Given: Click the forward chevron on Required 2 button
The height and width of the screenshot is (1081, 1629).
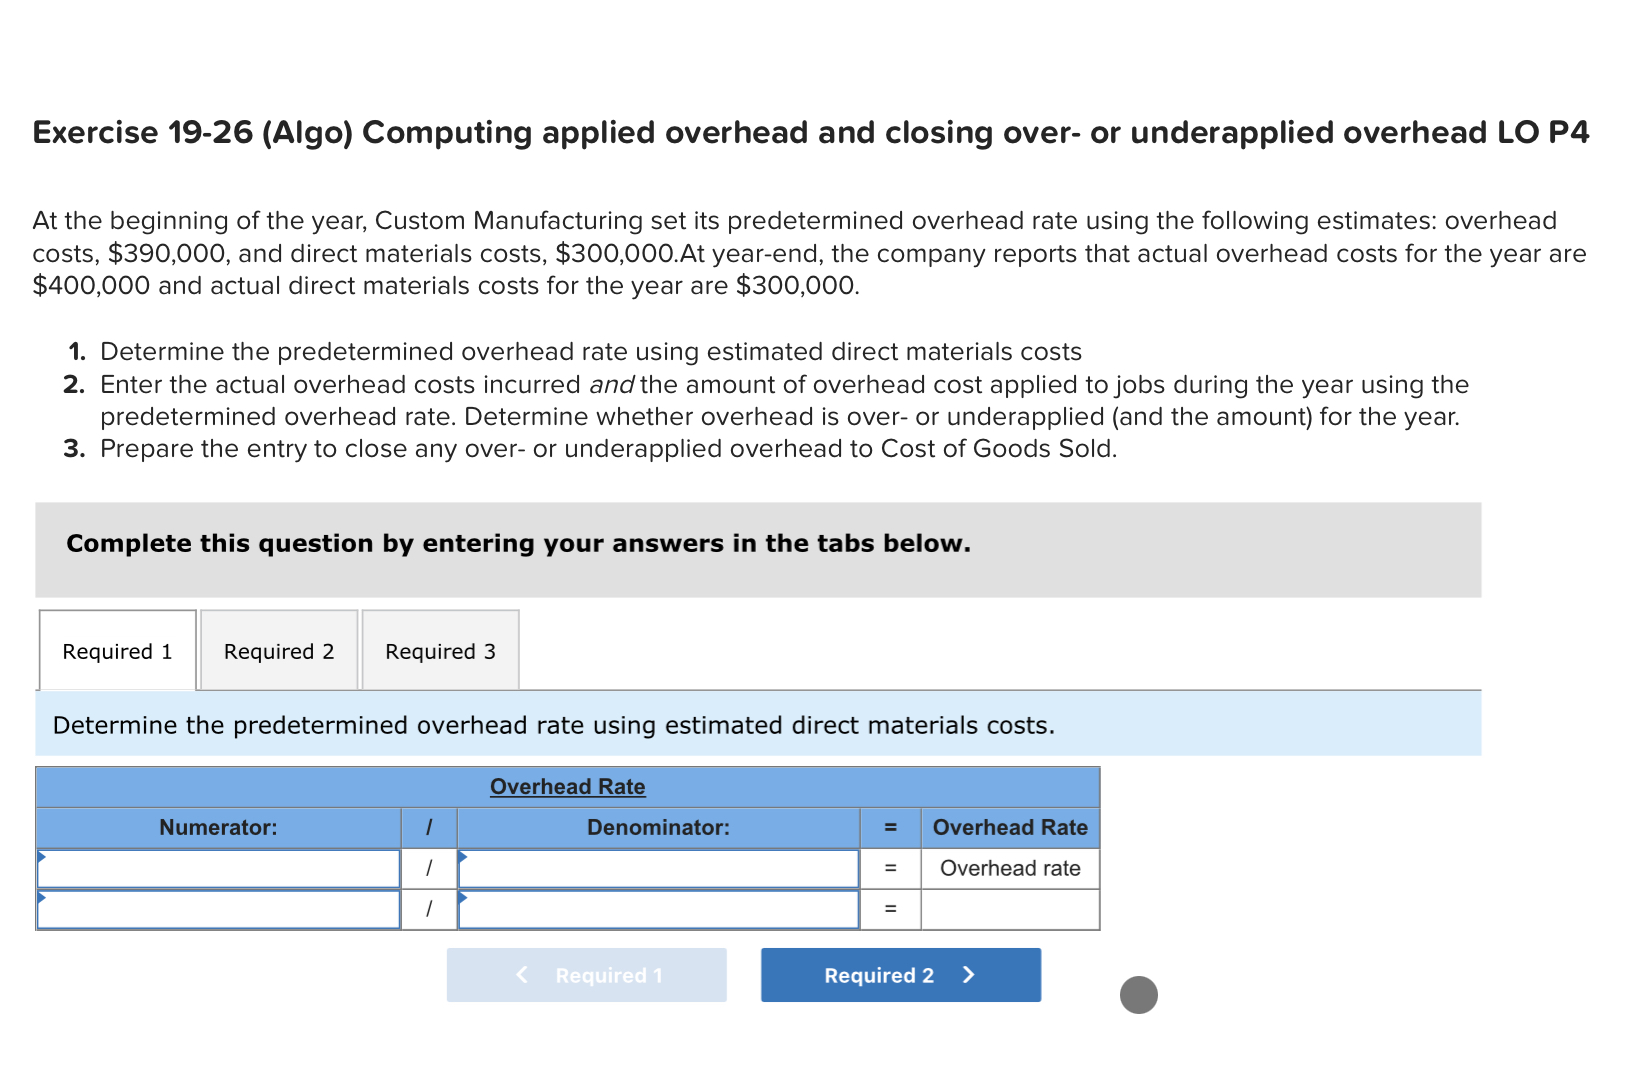Looking at the screenshot, I should [968, 975].
